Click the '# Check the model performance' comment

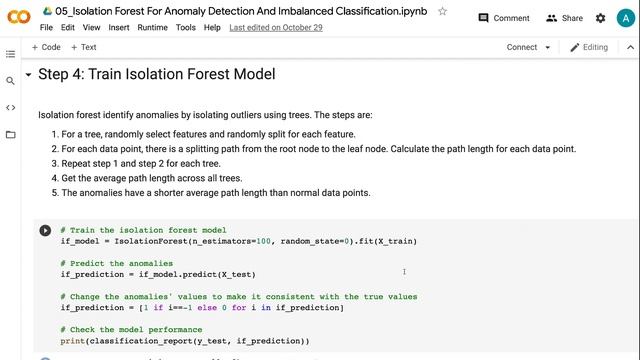coord(131,329)
